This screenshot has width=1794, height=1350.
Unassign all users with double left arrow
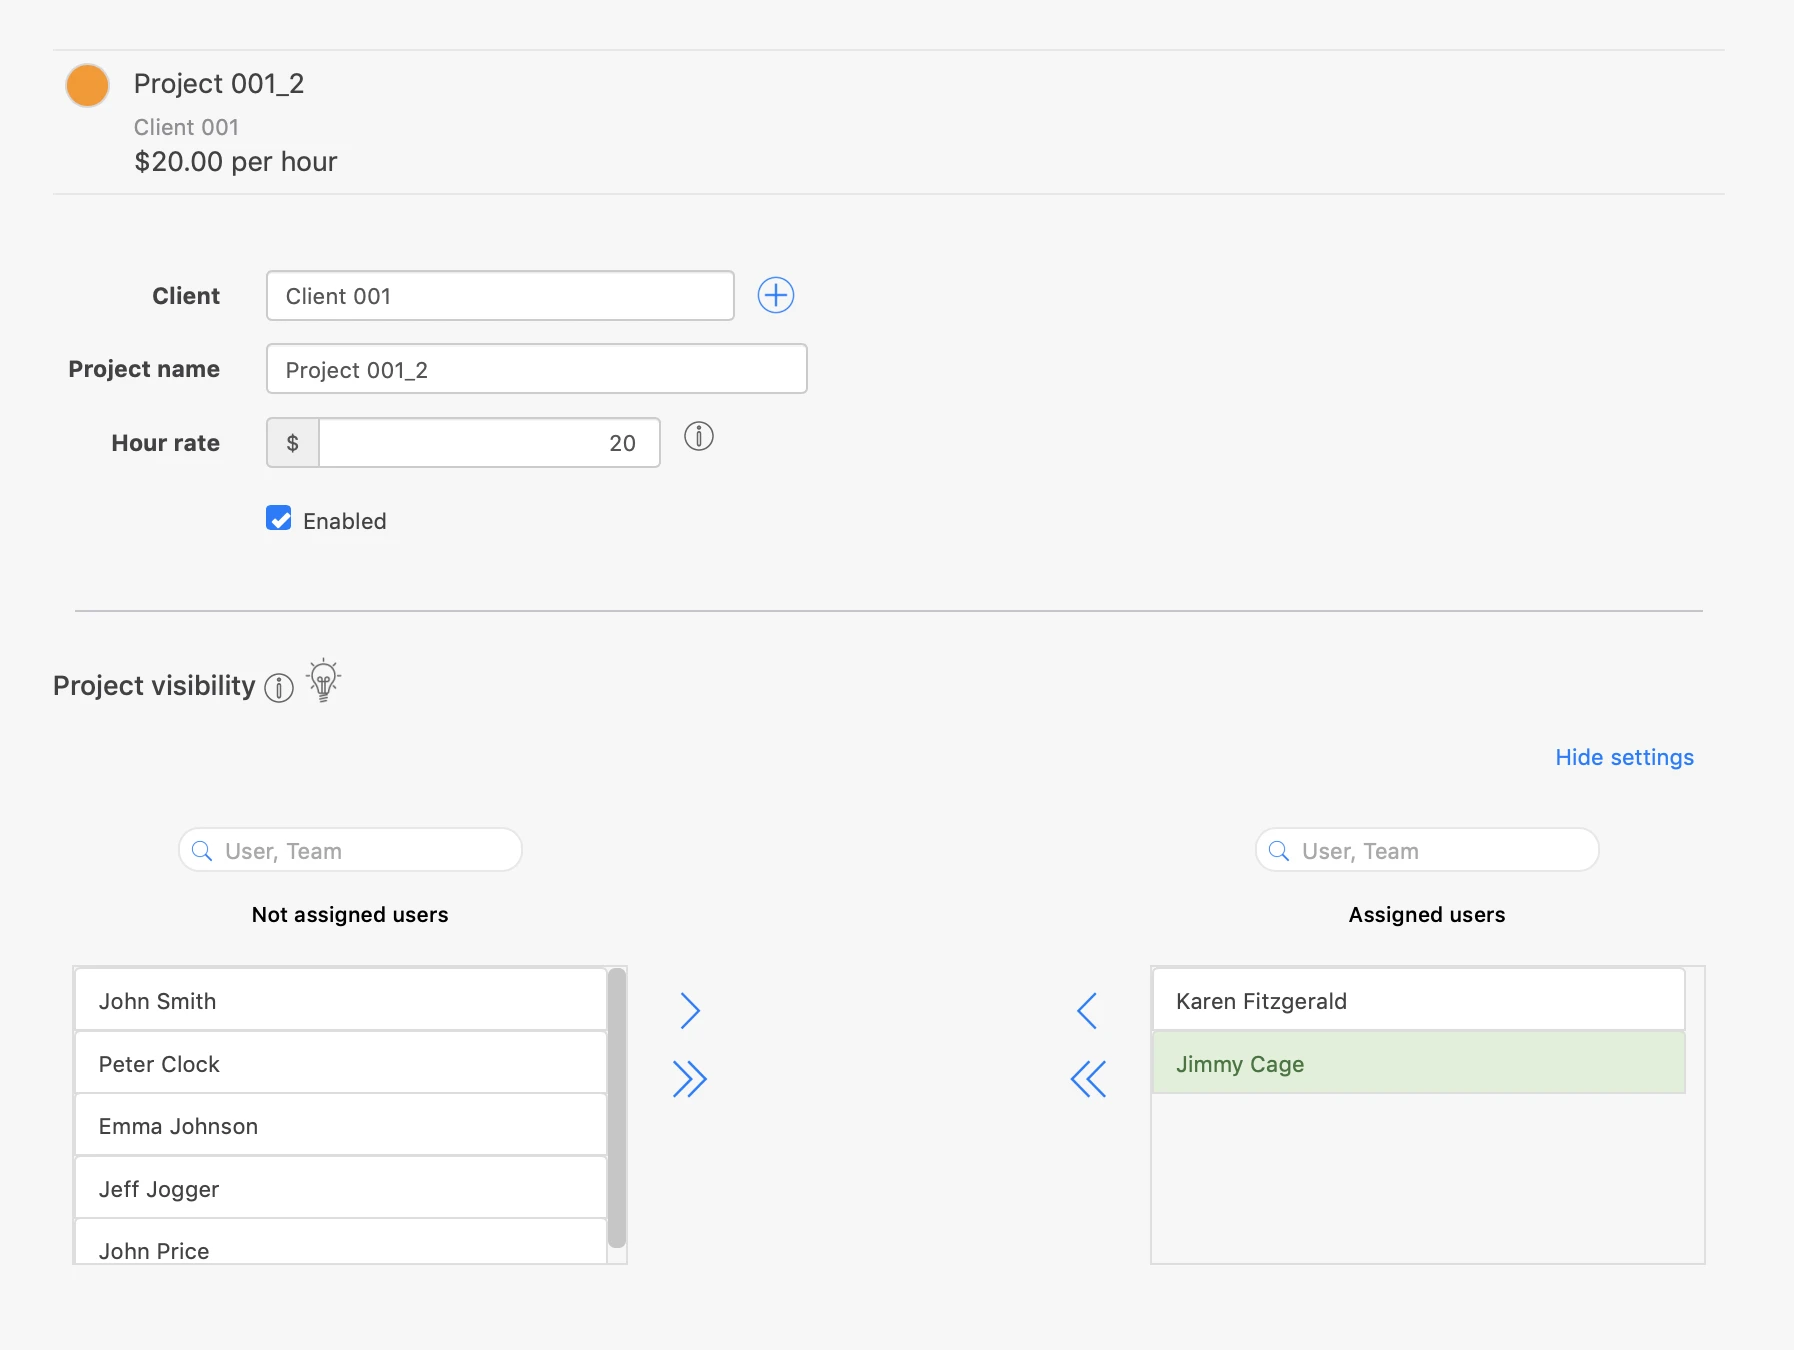[x=1087, y=1079]
